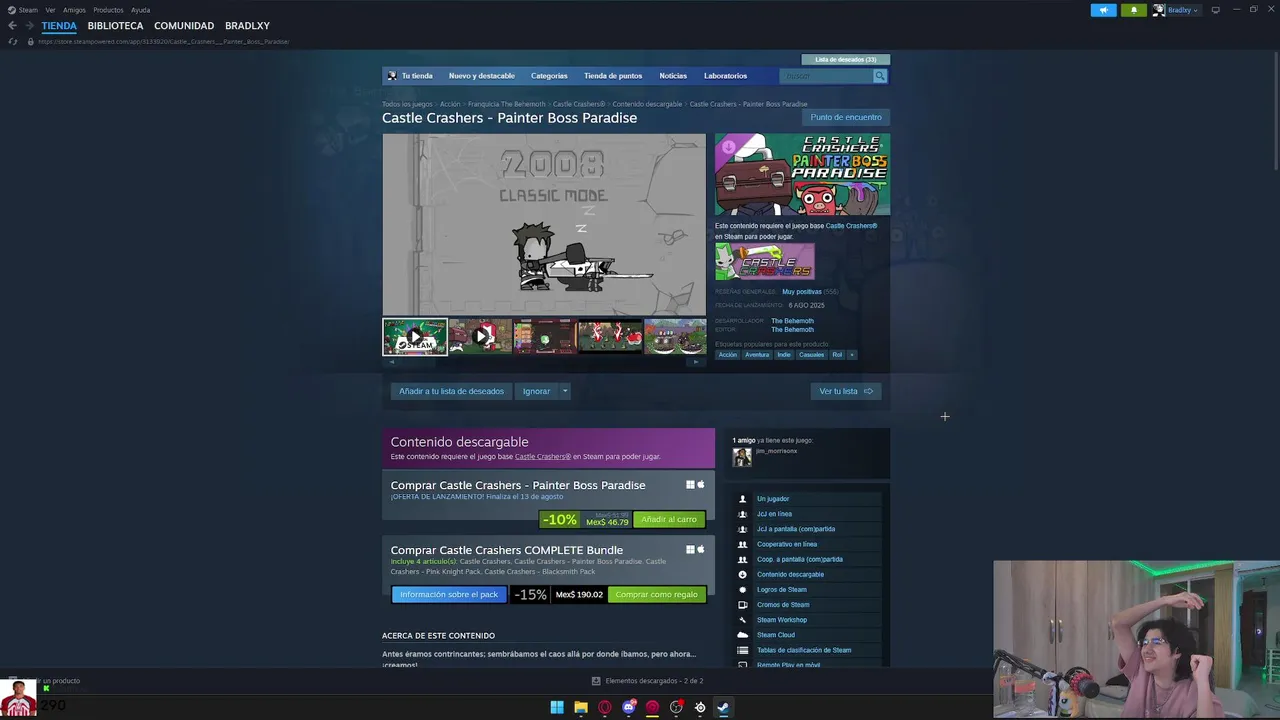
Task: Click Cooperativo en línea feature
Action: (x=809, y=544)
